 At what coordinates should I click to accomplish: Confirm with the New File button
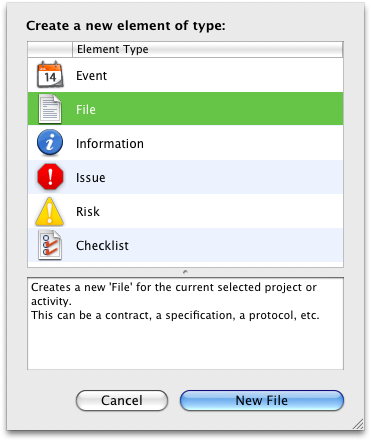coord(262,400)
